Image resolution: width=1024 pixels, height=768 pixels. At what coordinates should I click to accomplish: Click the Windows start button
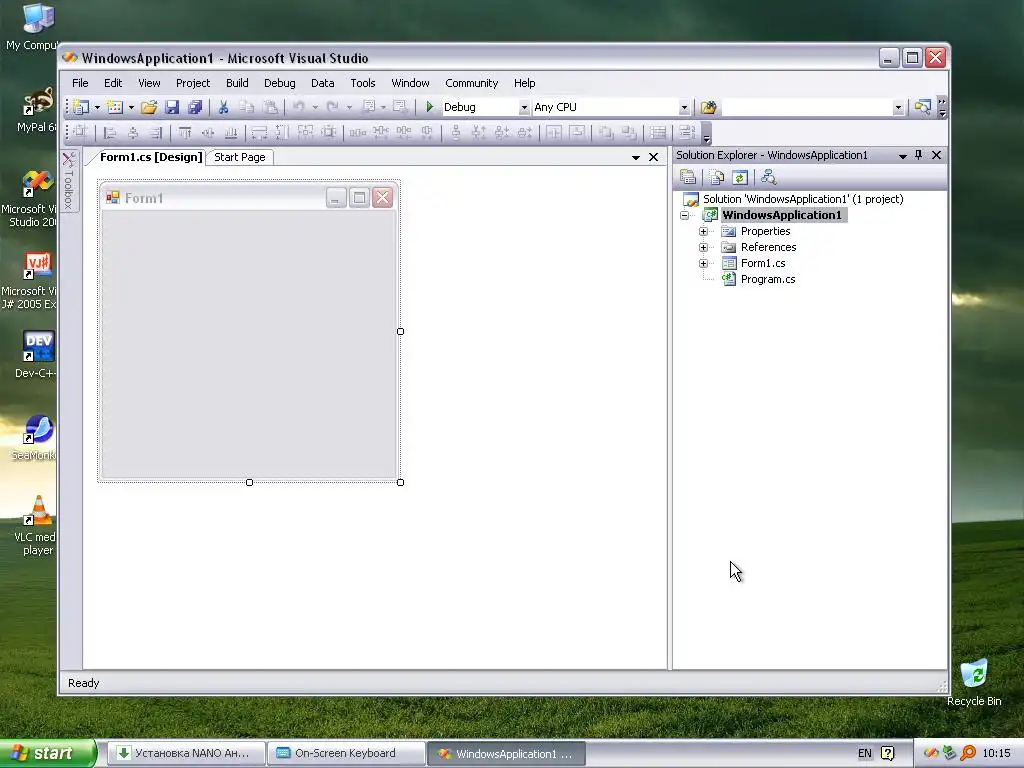click(x=48, y=753)
